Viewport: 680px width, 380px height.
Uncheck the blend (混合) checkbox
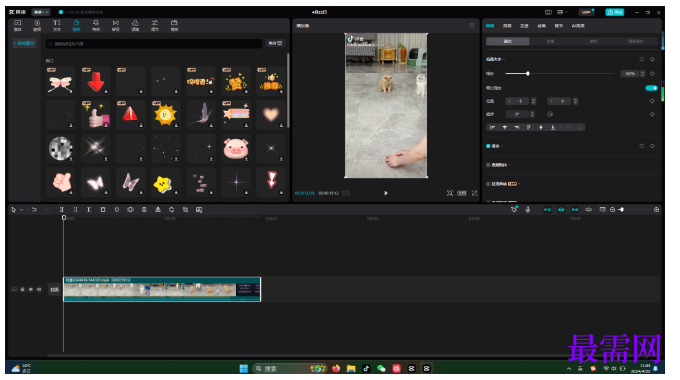[x=488, y=146]
